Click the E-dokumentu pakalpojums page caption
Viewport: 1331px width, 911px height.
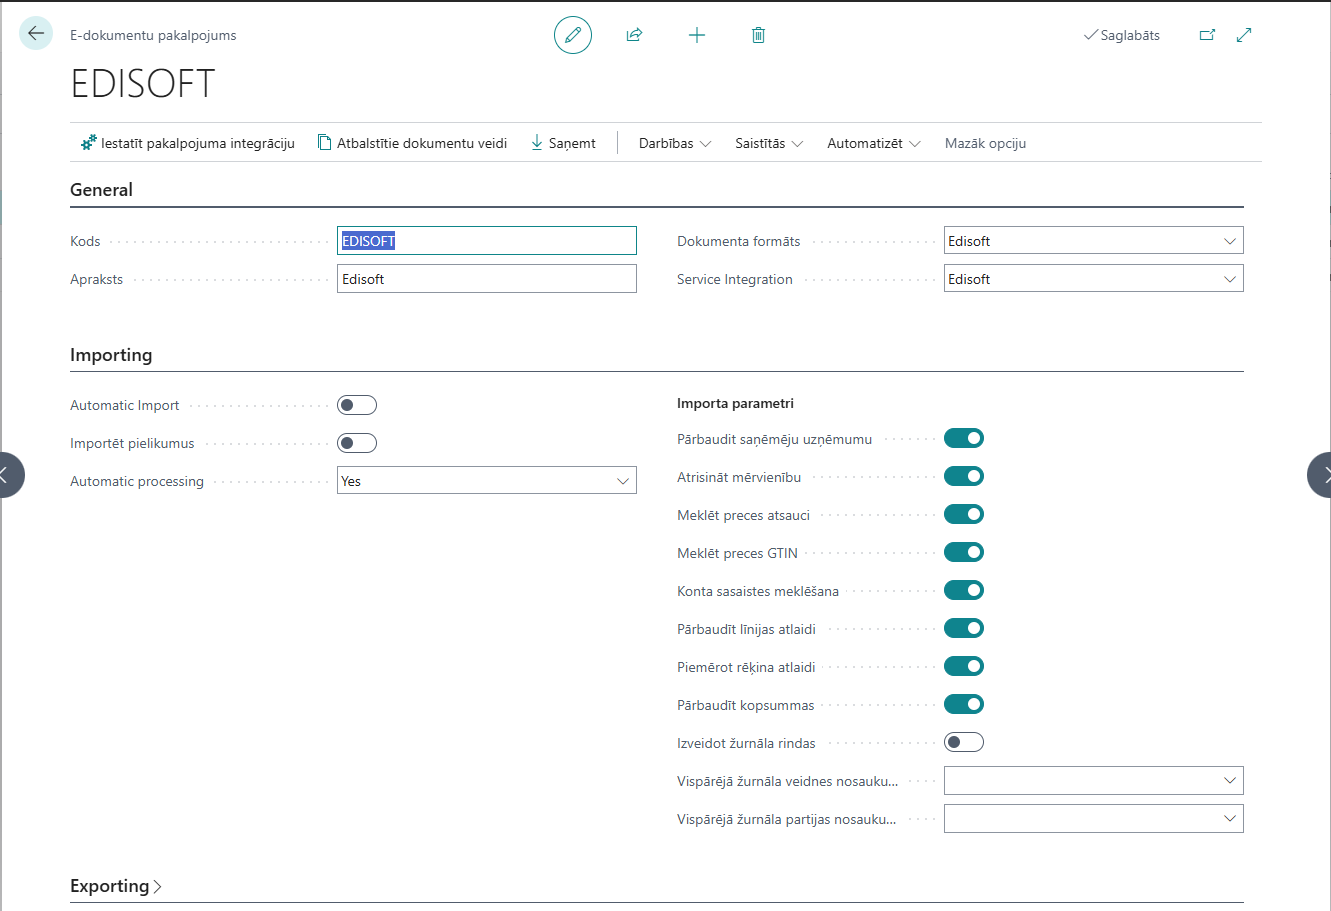[x=153, y=35]
